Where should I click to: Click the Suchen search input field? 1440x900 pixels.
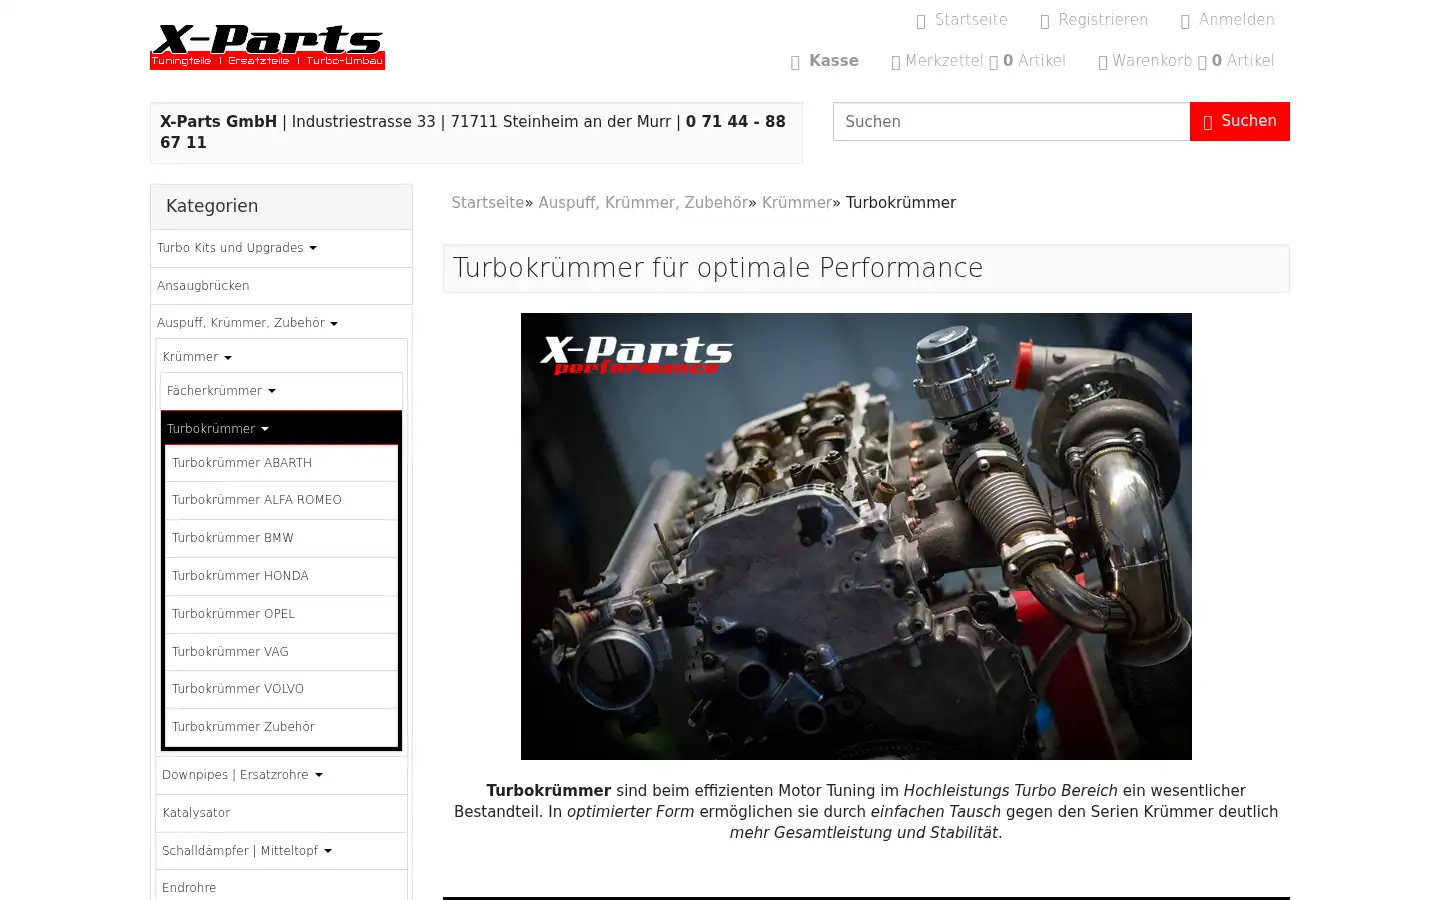(1011, 121)
